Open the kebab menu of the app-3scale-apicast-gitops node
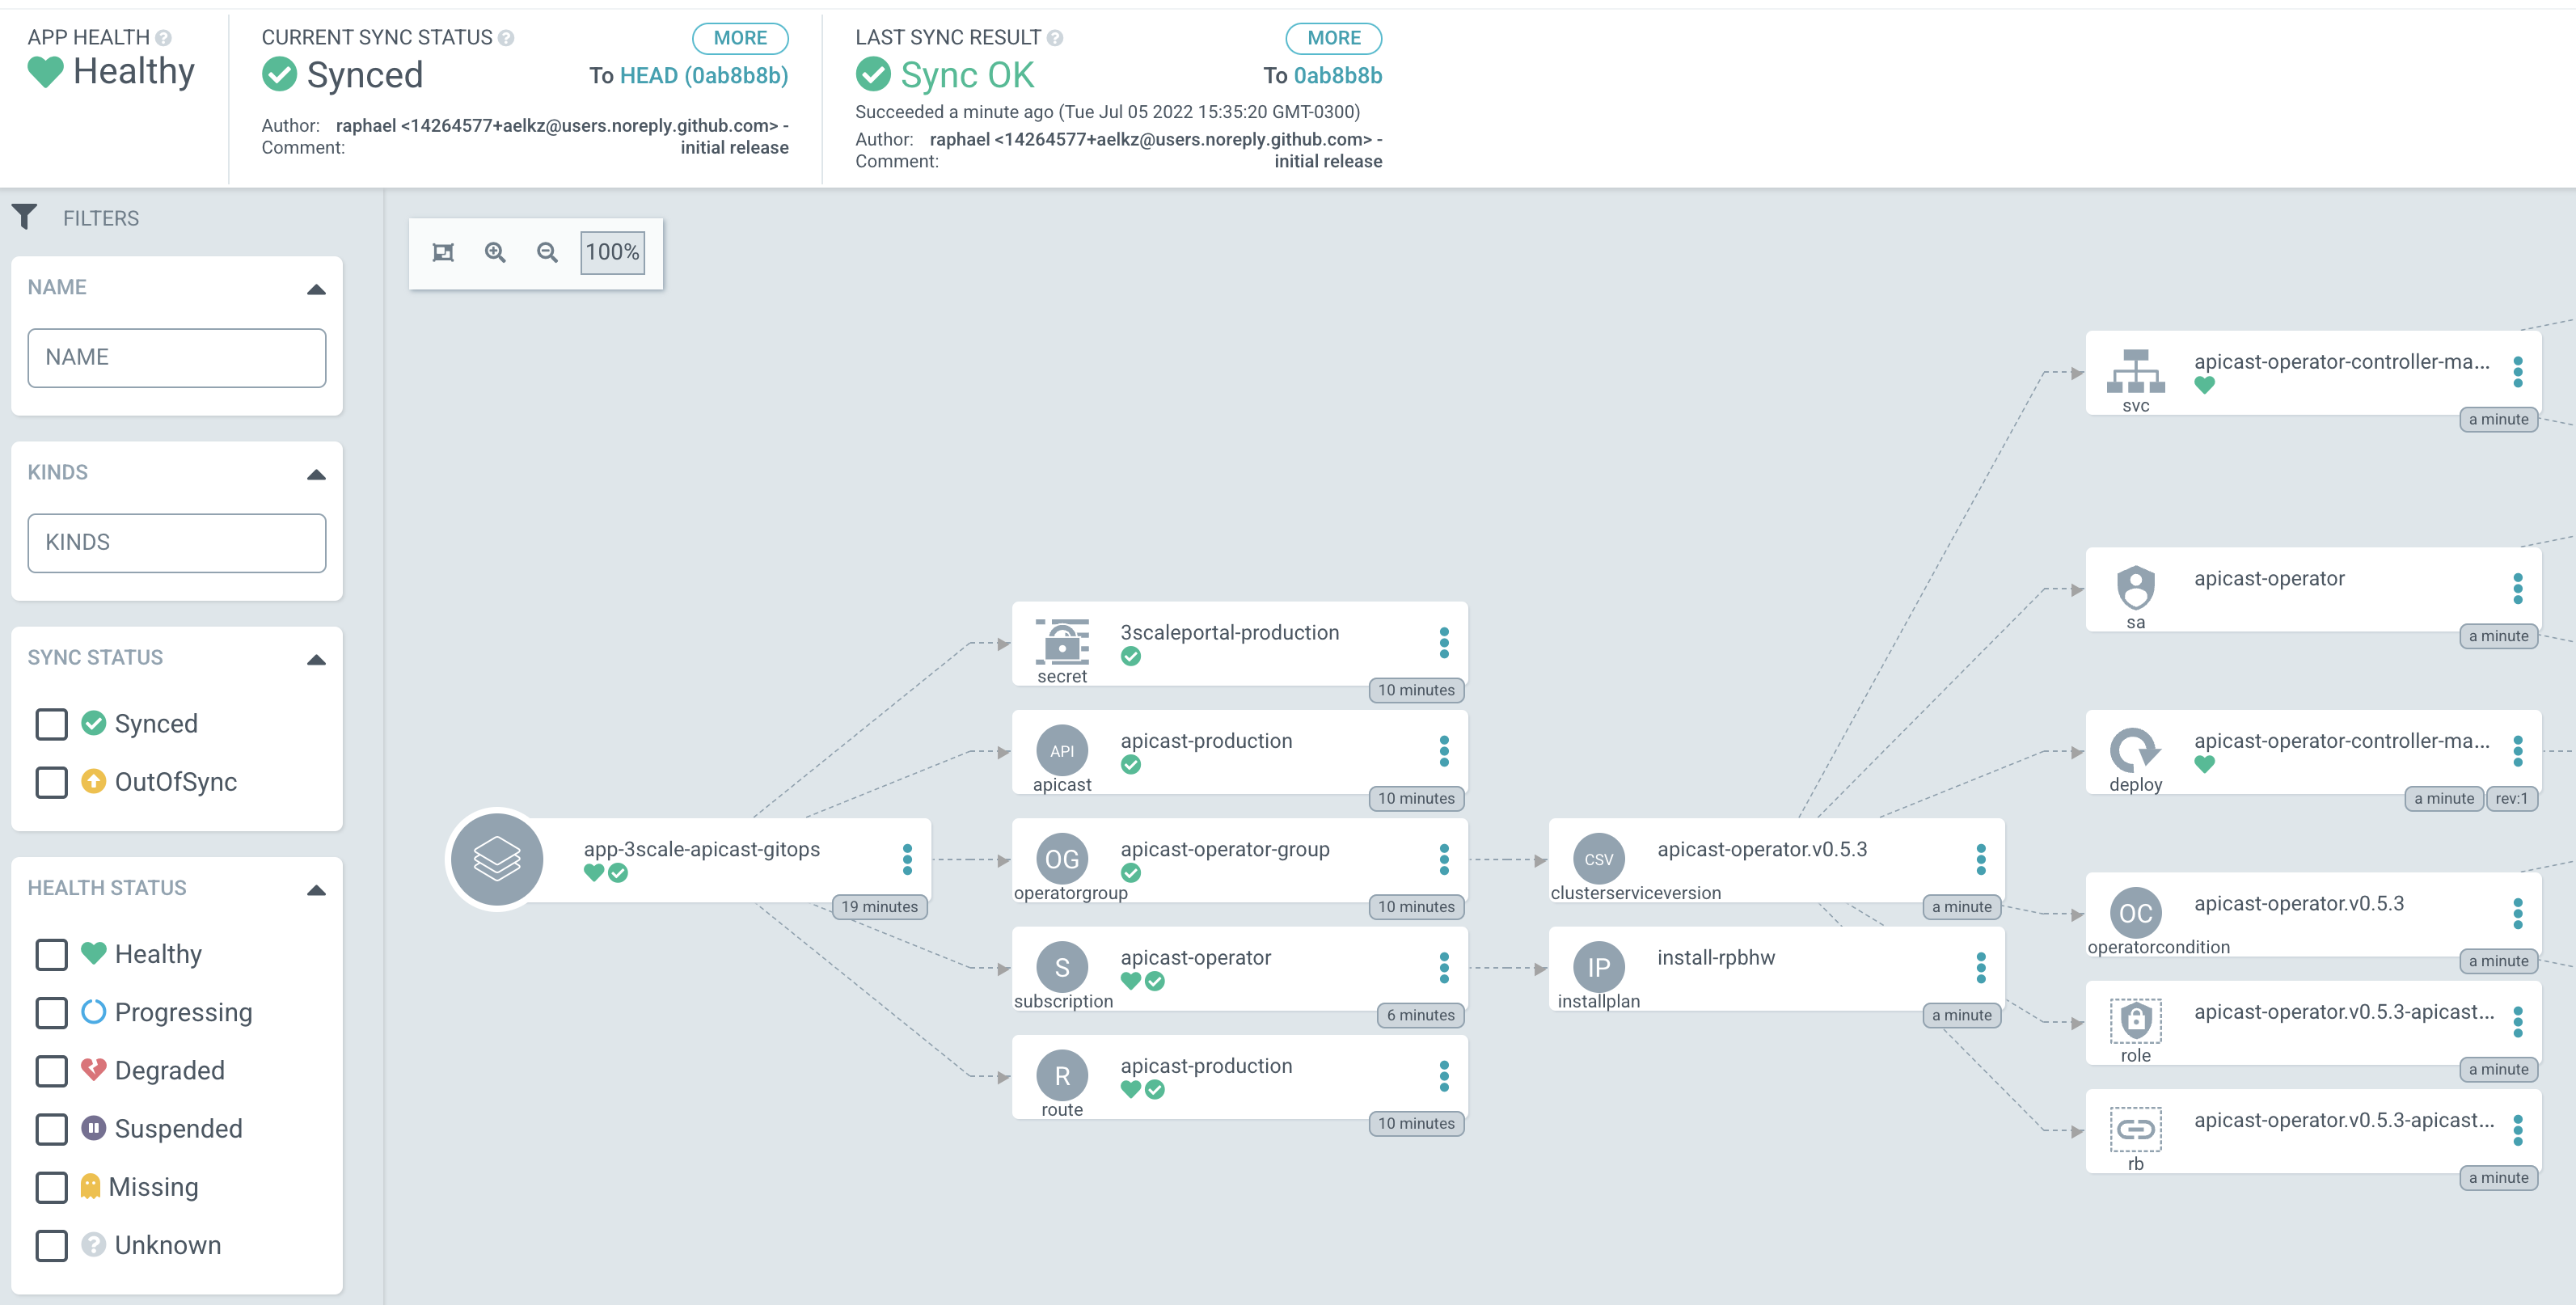The height and width of the screenshot is (1305, 2576). coord(907,859)
